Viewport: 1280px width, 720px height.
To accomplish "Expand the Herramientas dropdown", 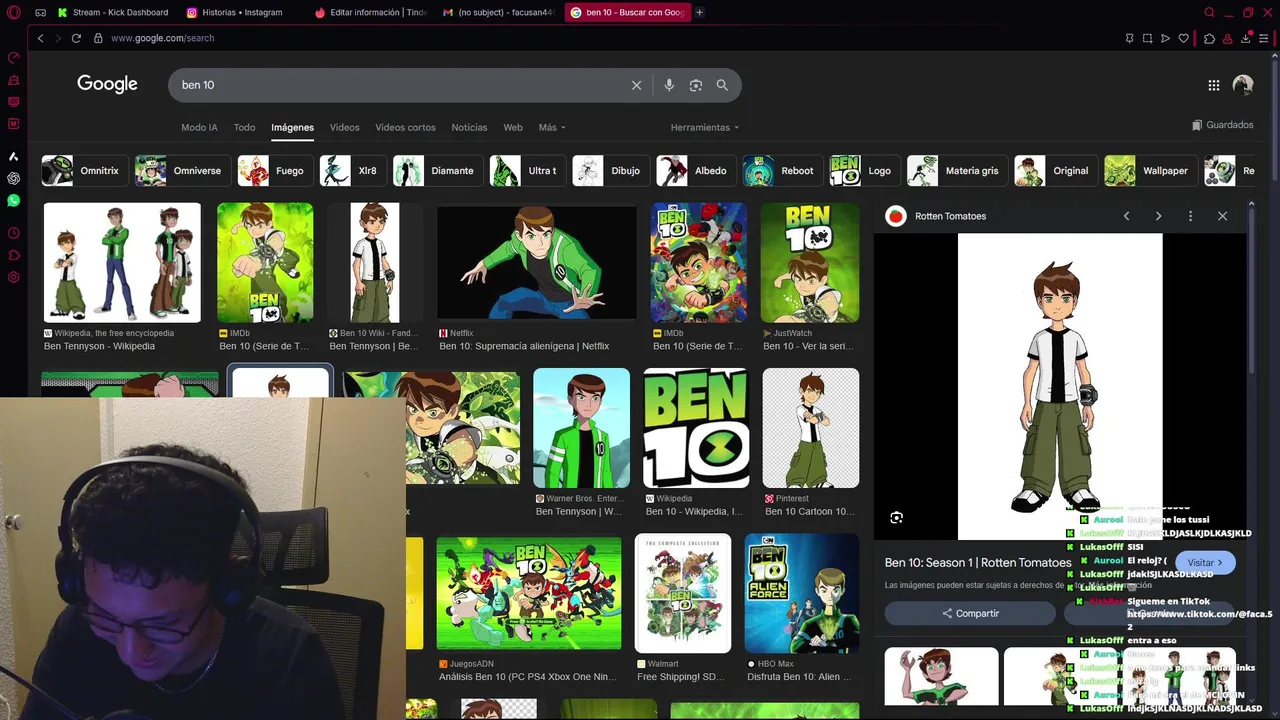I will point(705,127).
